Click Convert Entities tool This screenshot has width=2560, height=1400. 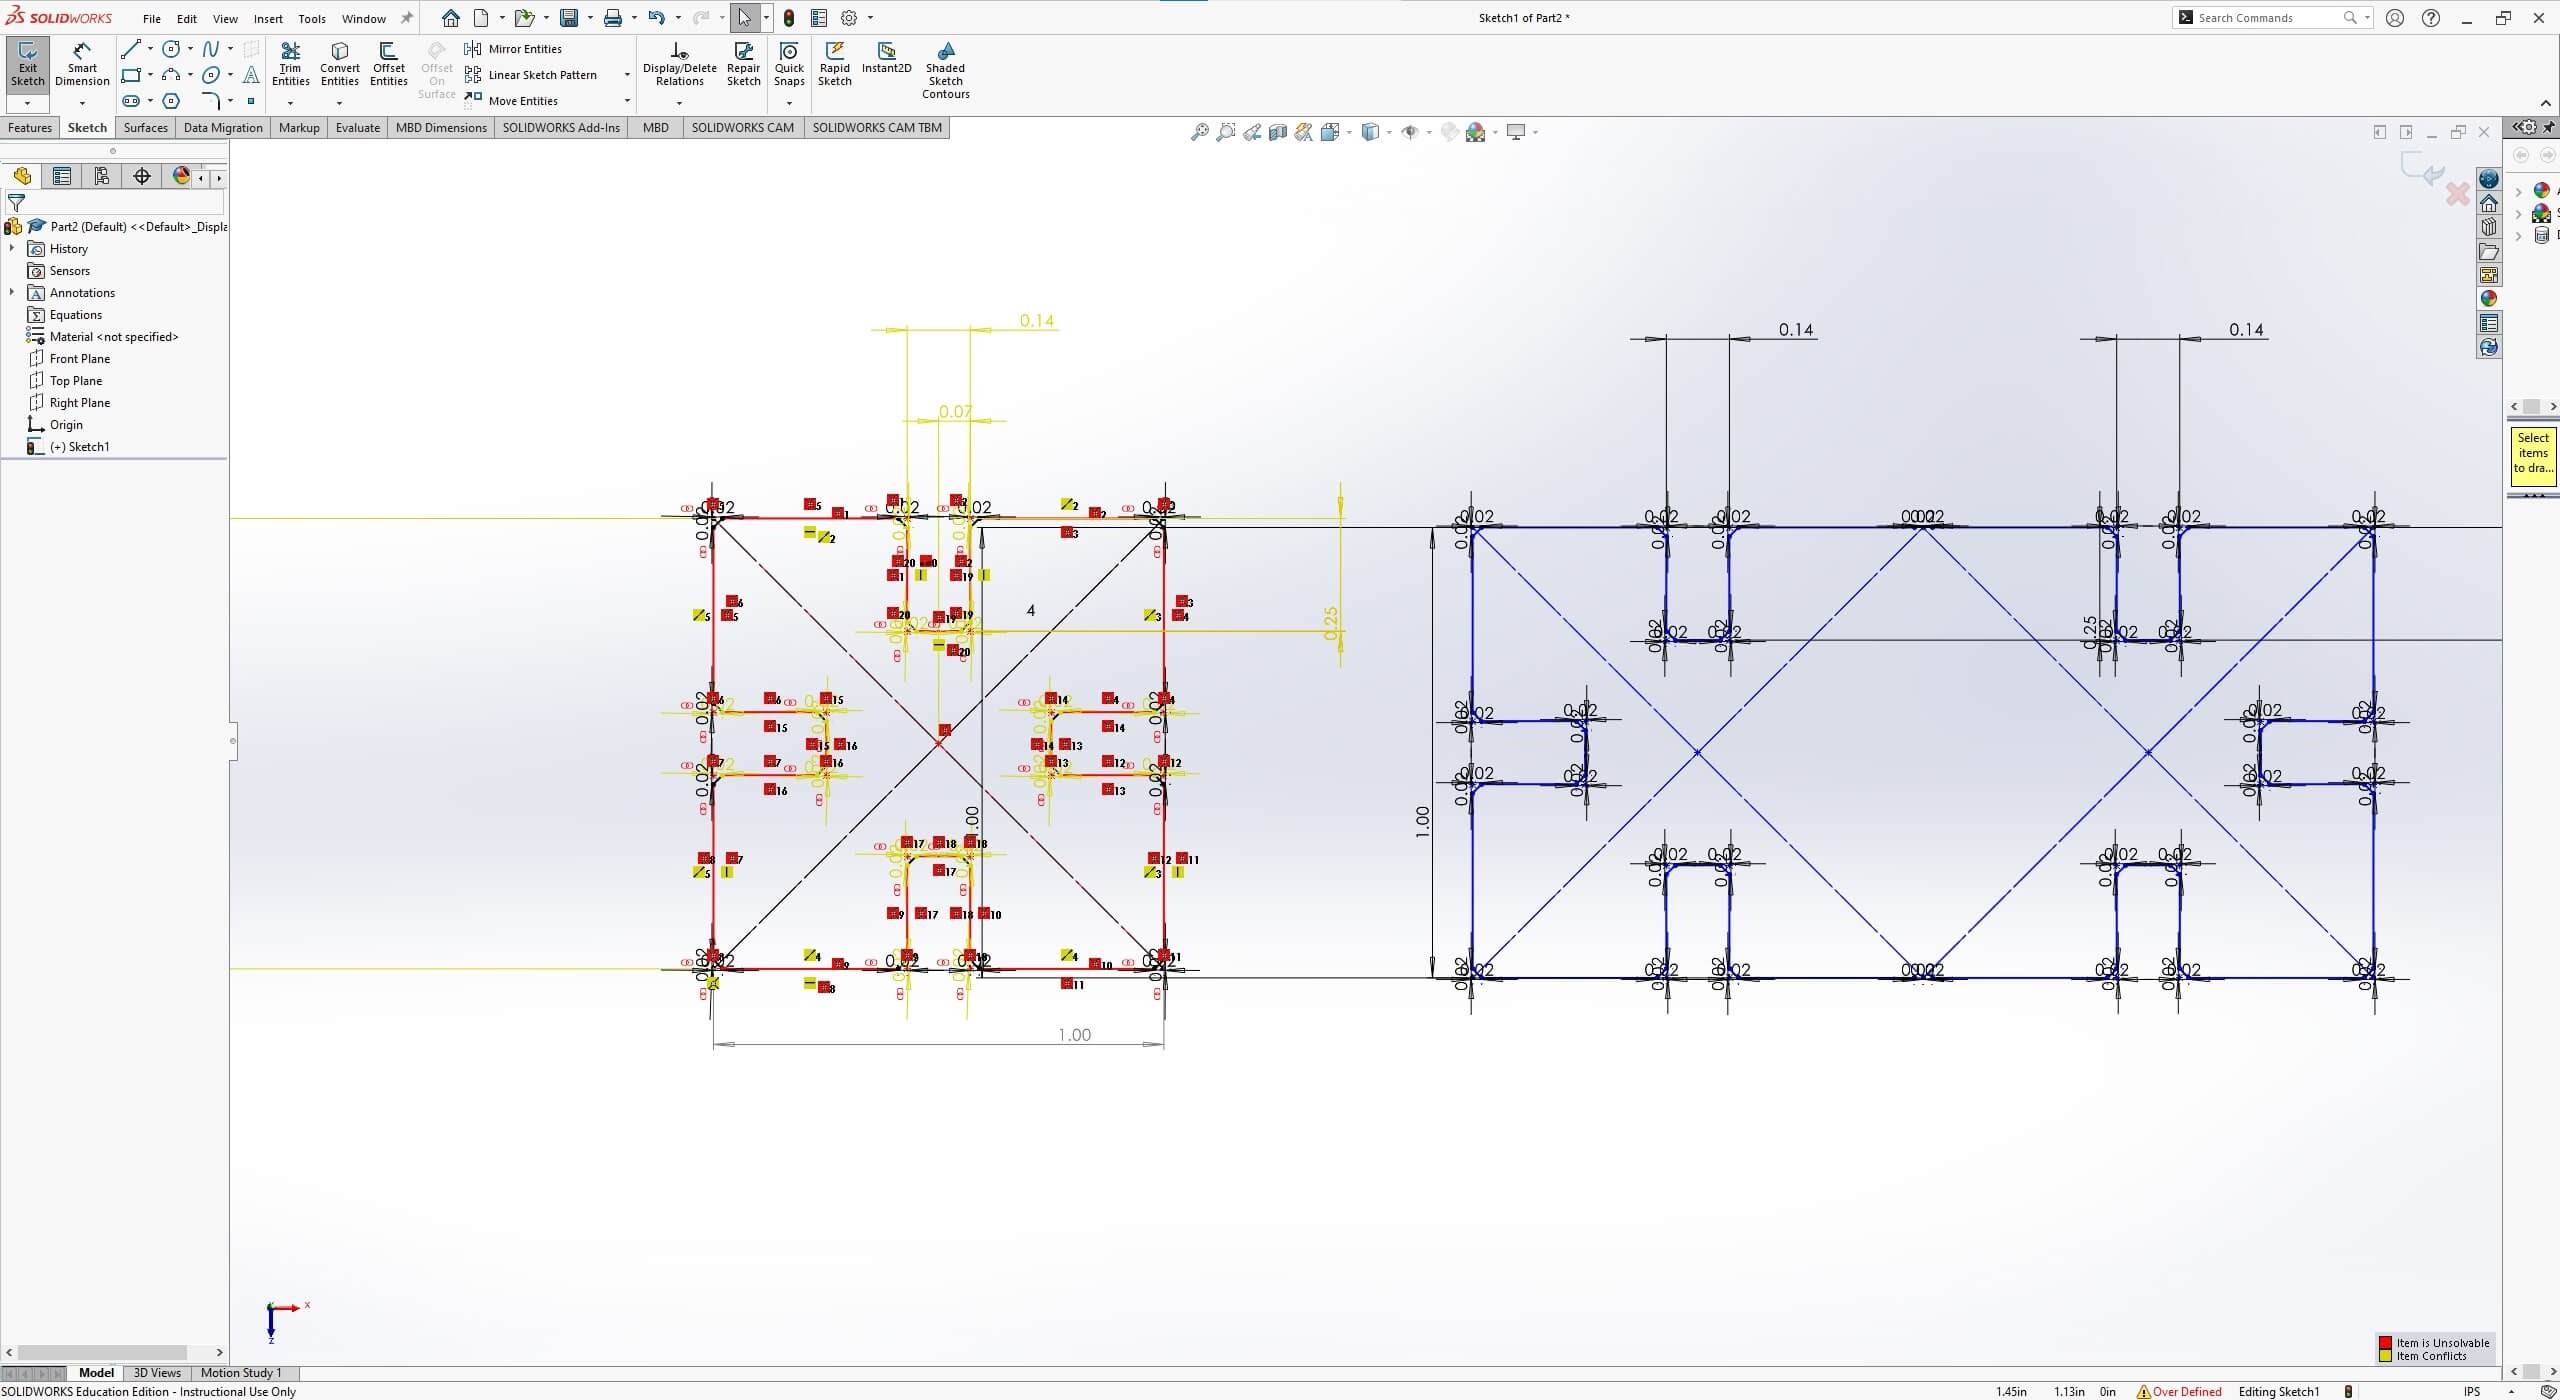339,65
